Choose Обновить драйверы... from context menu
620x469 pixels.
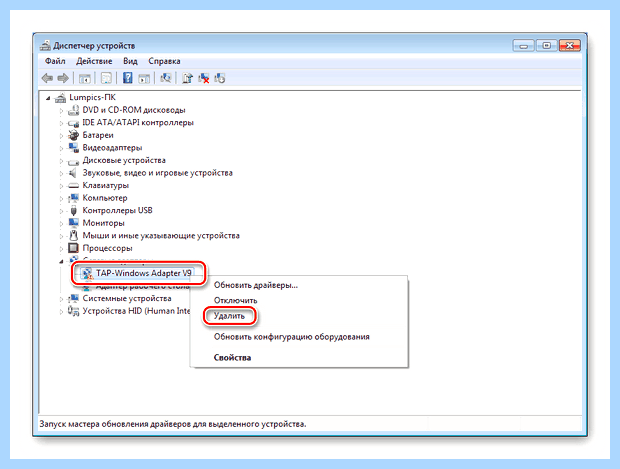(x=256, y=285)
